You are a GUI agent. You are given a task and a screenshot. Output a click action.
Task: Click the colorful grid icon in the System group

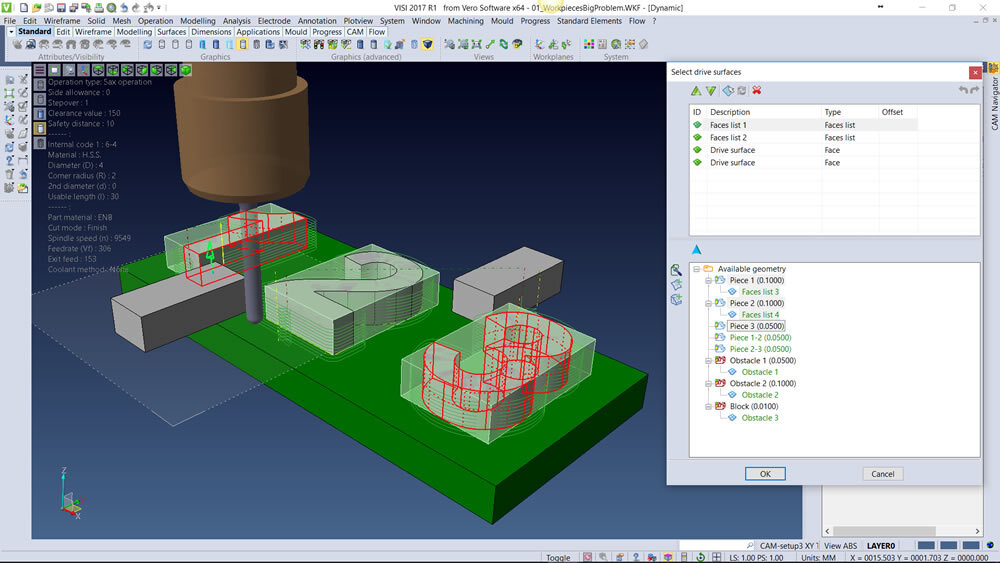[x=589, y=44]
